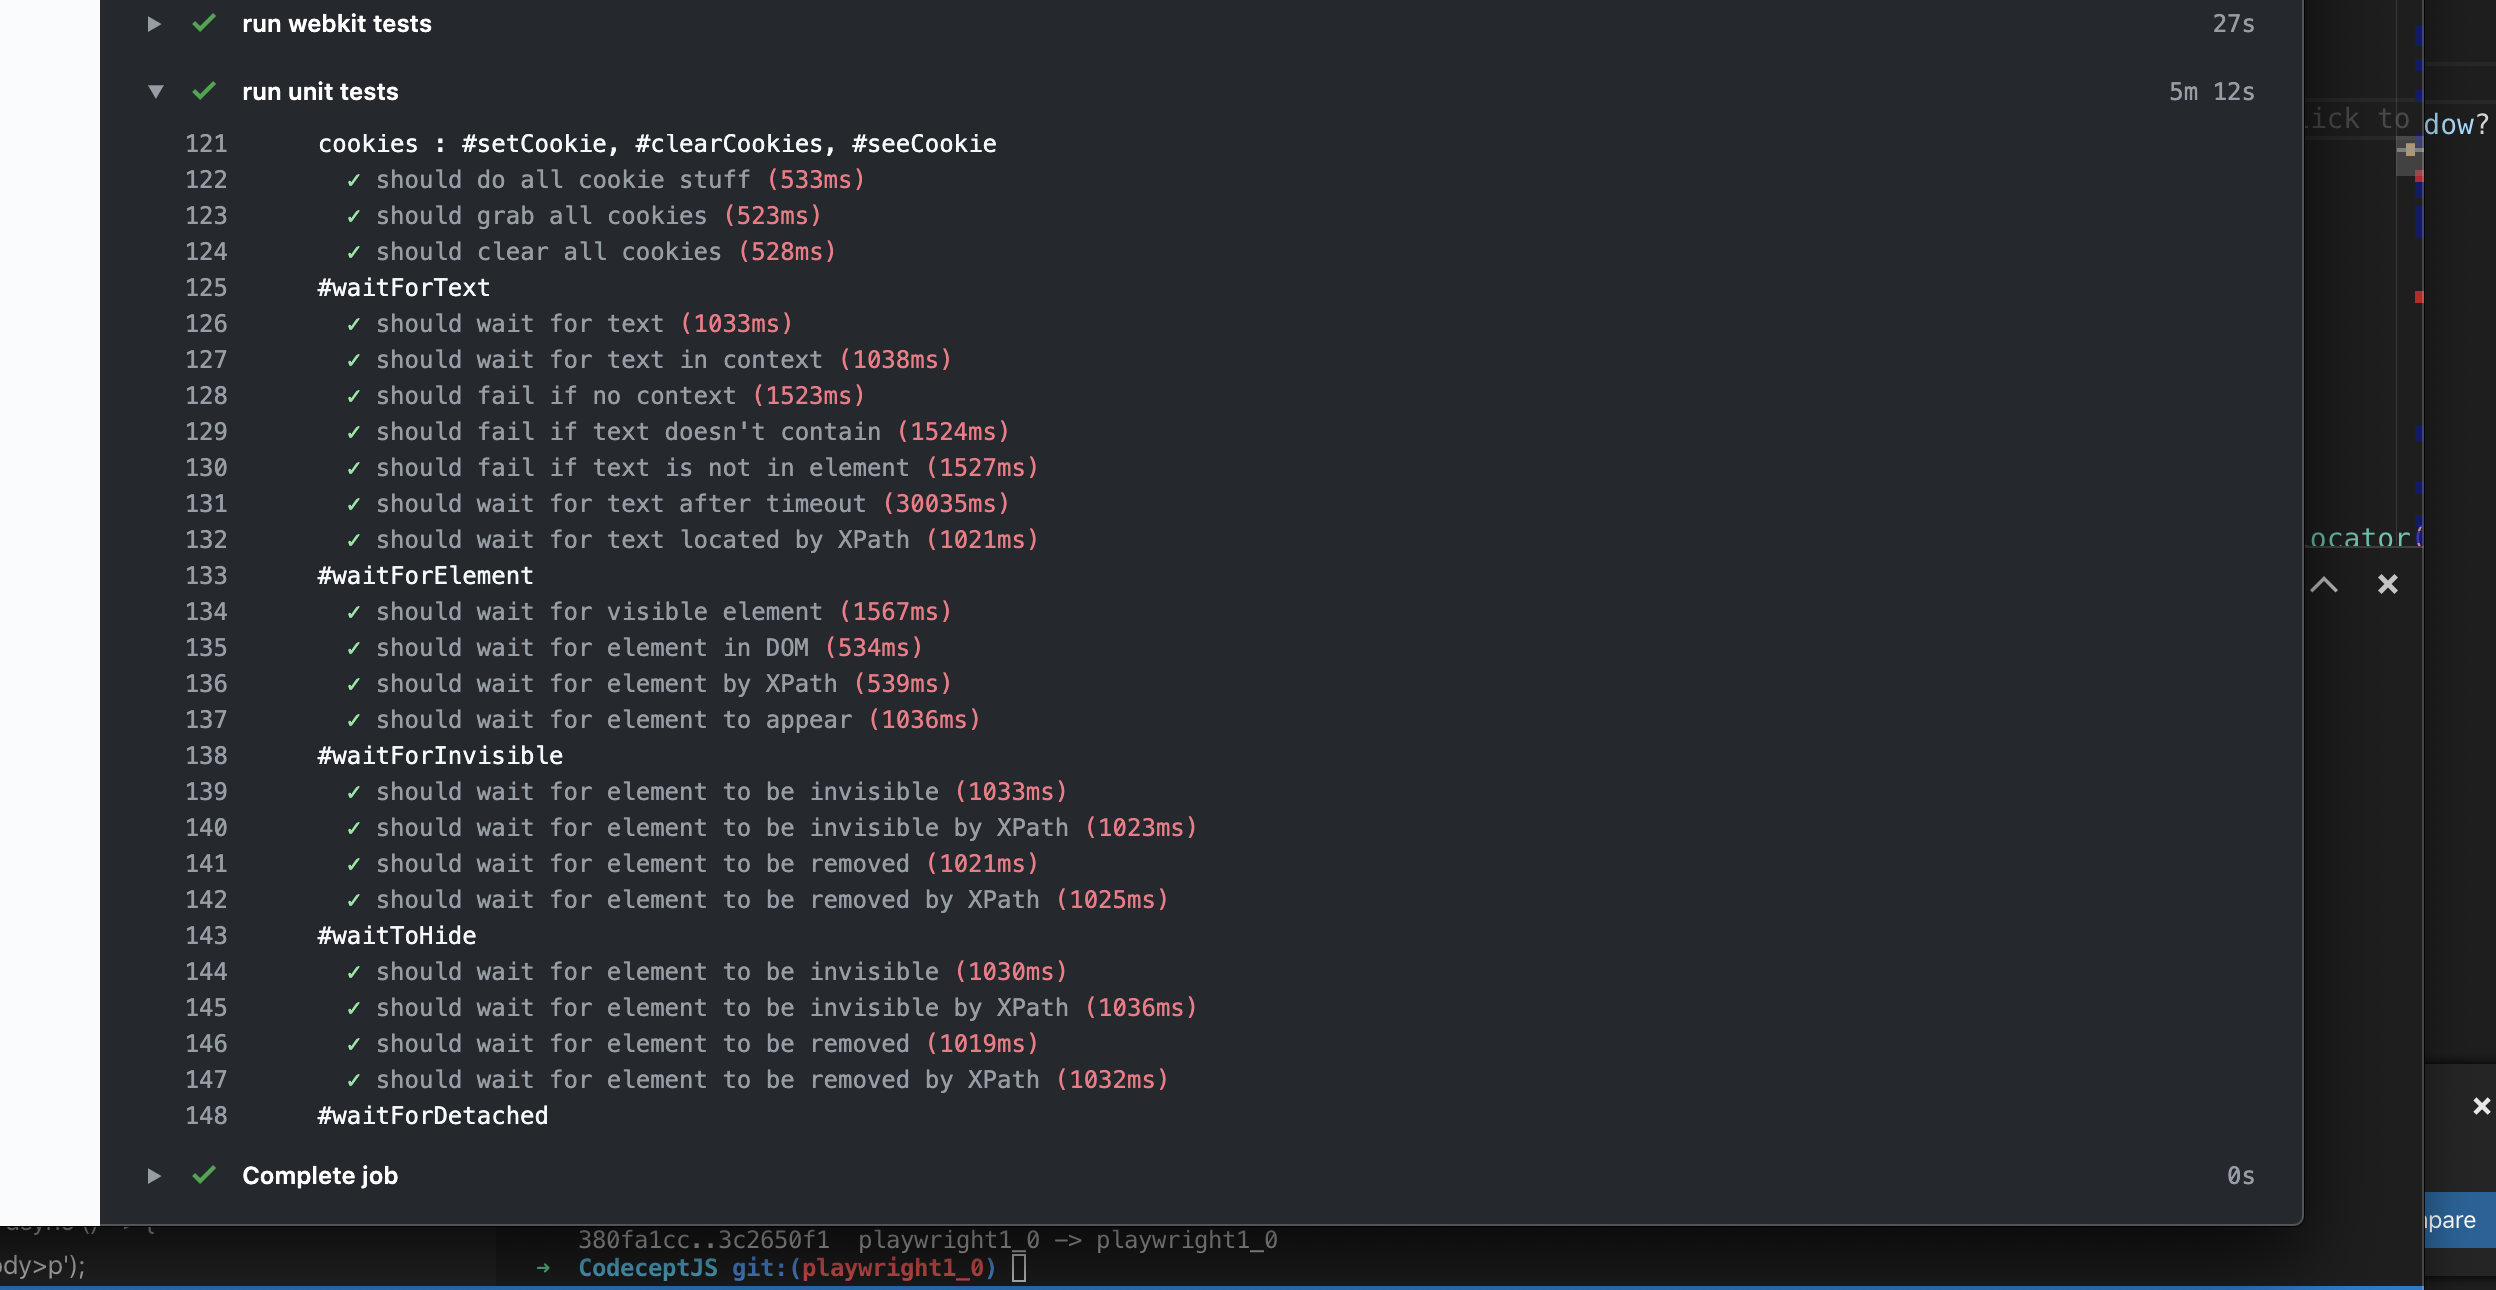Image resolution: width=2496 pixels, height=1290 pixels.
Task: Click log line number 148
Action: tap(206, 1116)
